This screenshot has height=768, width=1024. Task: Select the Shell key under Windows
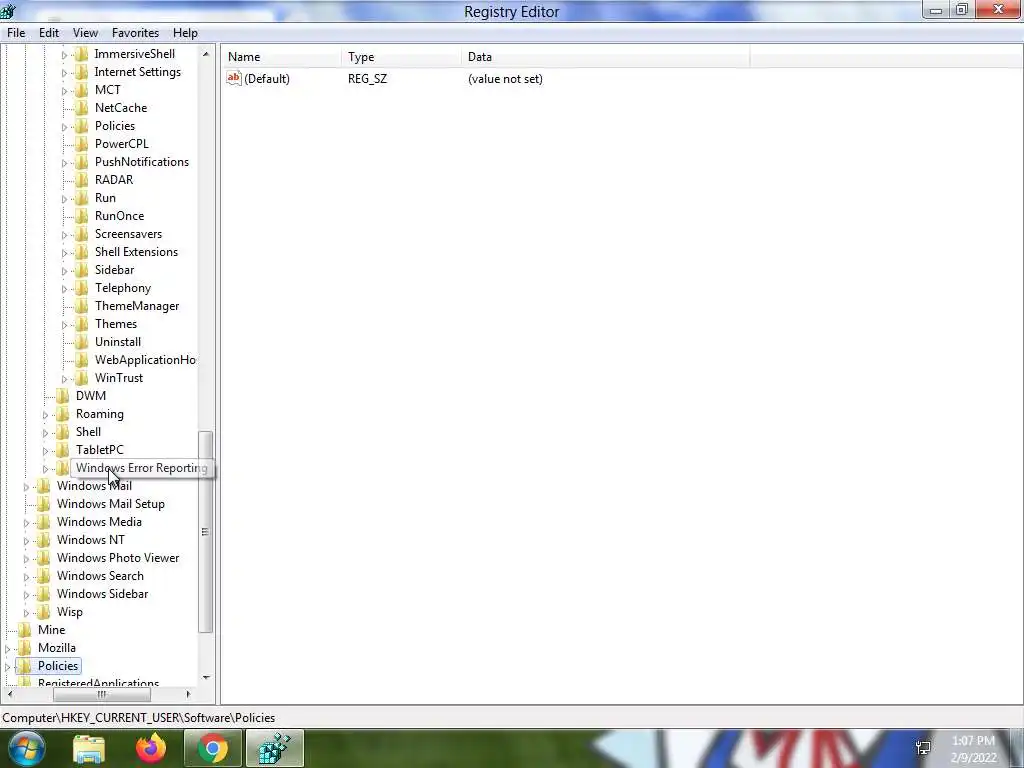point(88,432)
